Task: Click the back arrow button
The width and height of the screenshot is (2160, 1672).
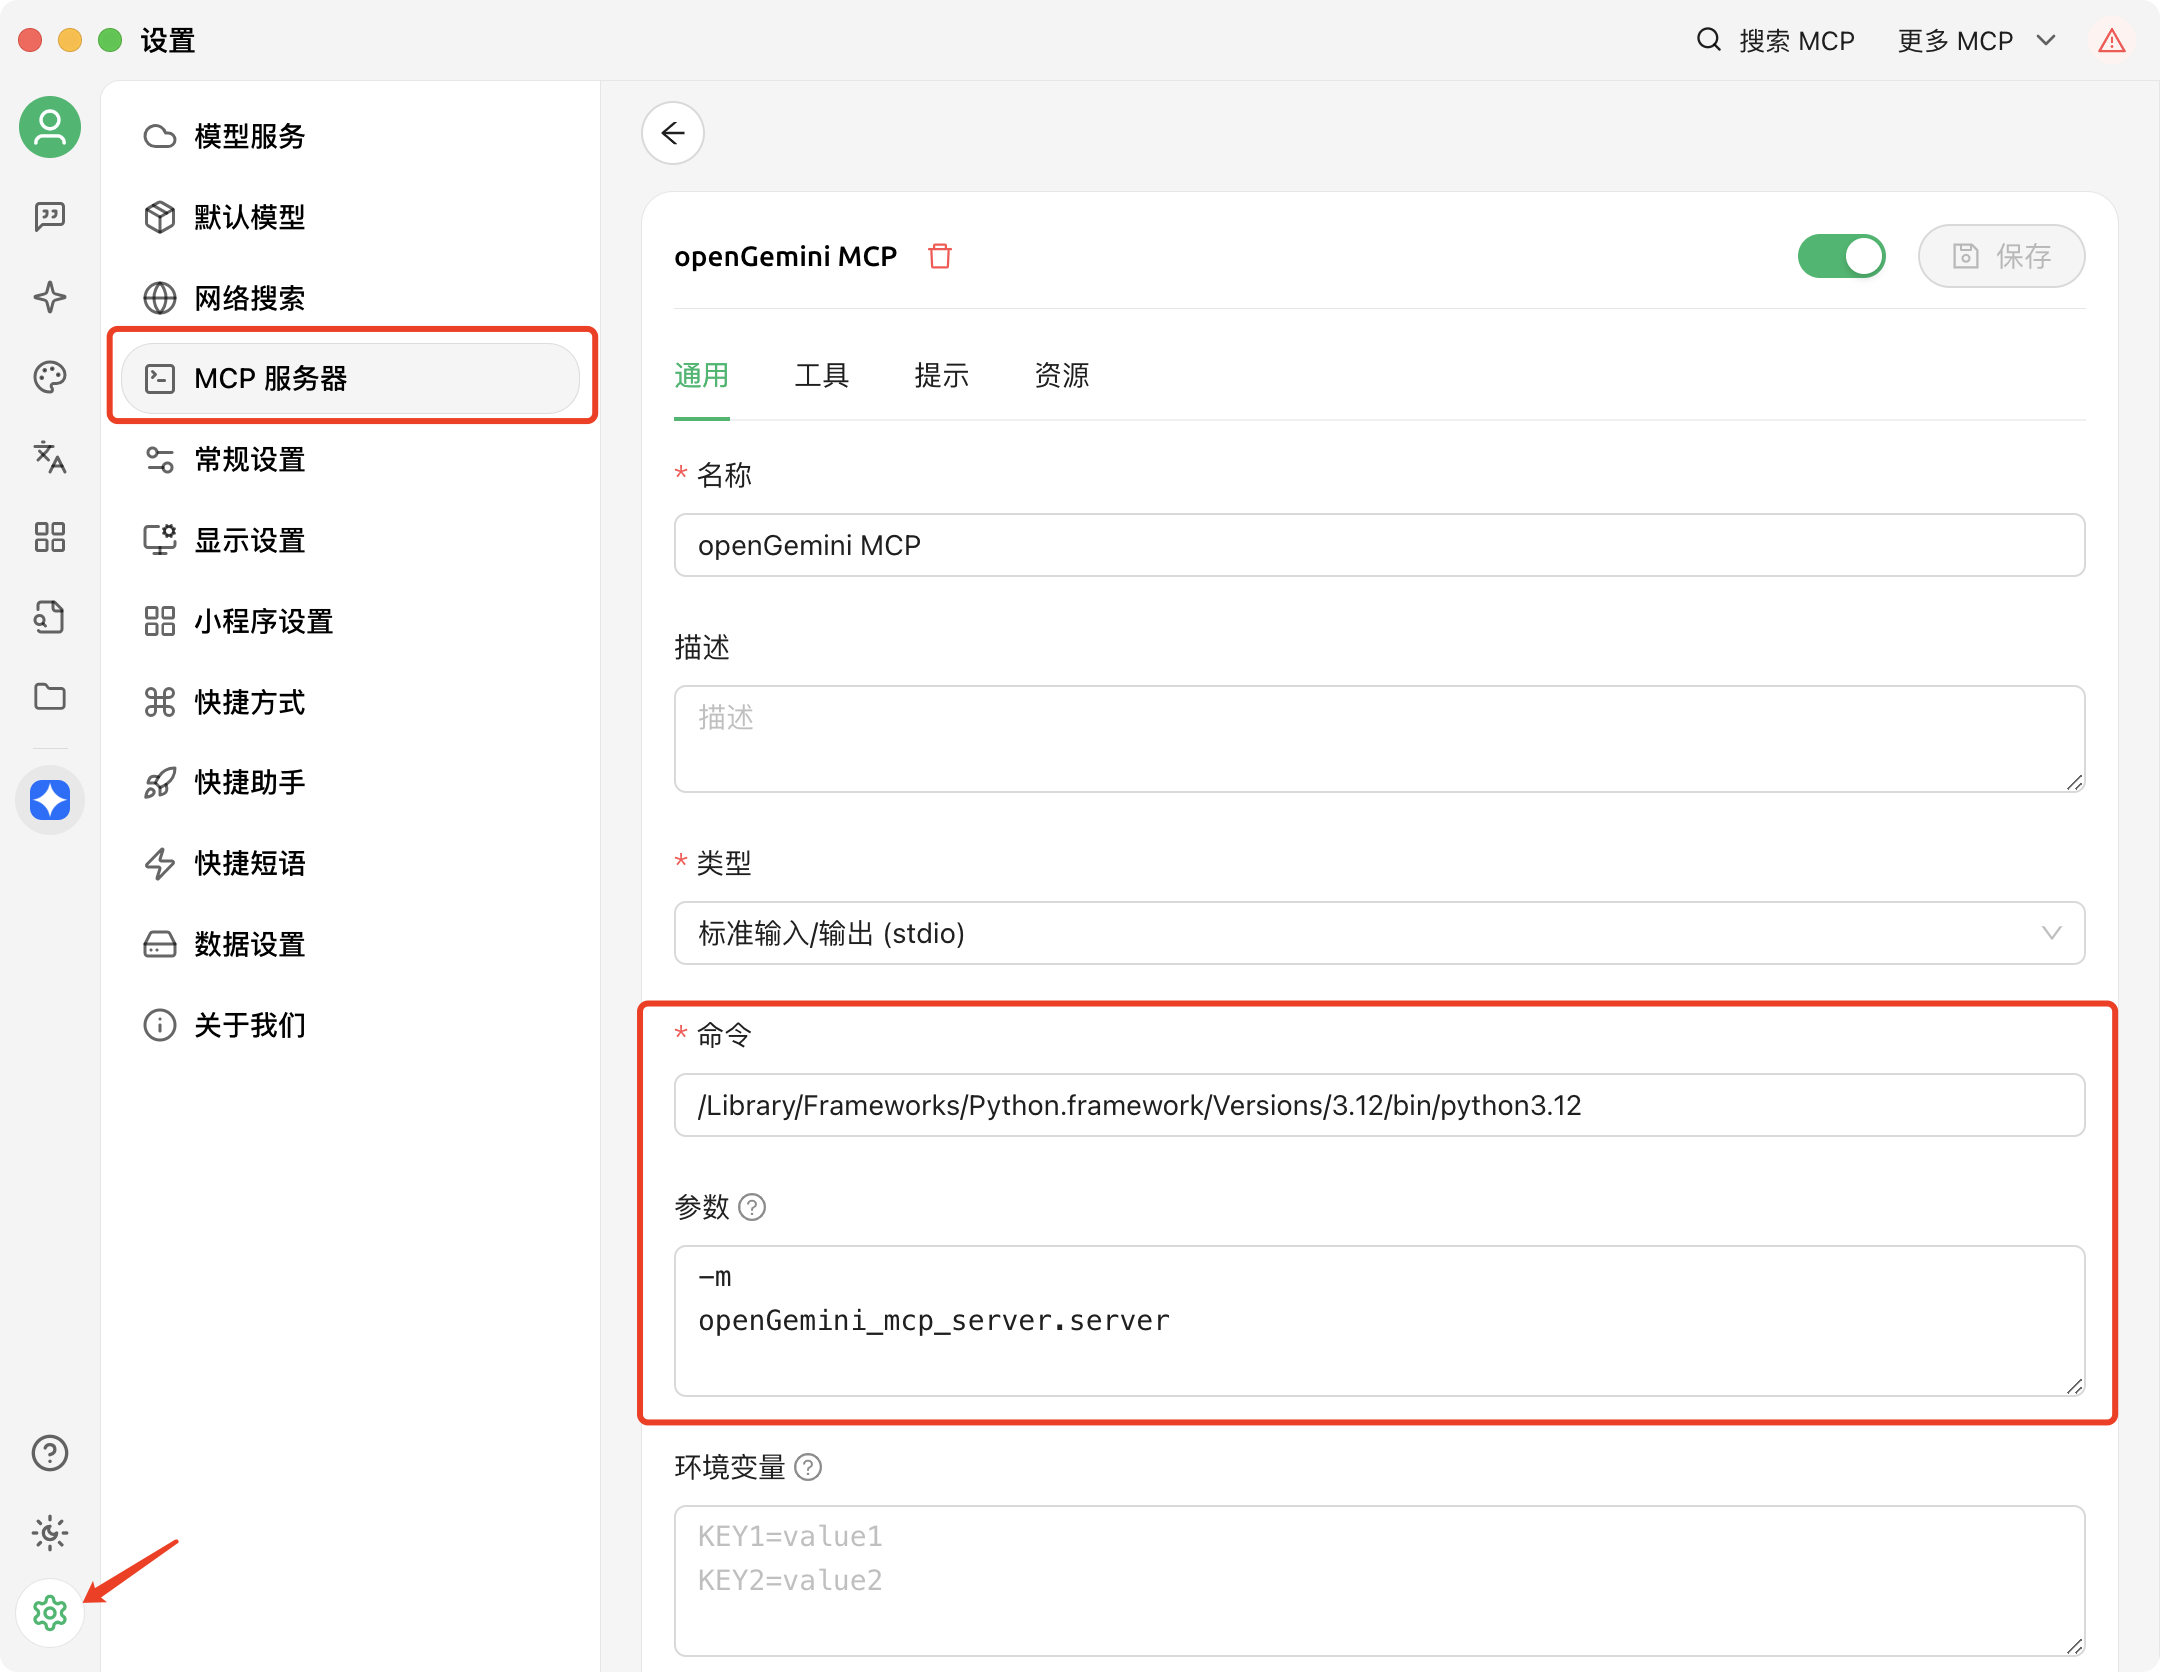Action: click(673, 133)
